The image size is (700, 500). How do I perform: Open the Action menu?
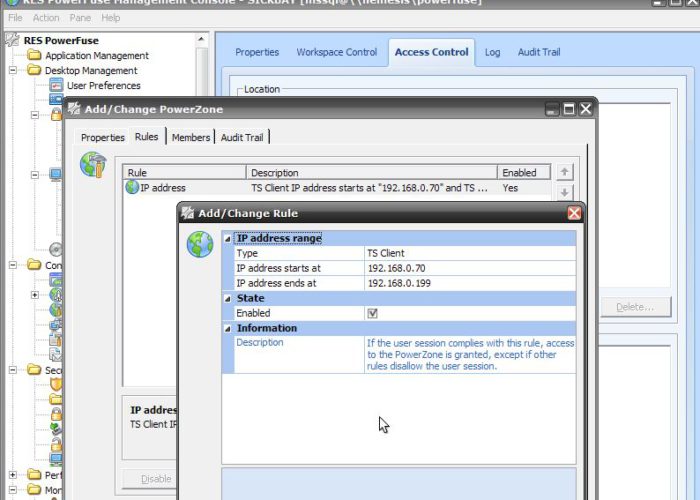coord(46,18)
